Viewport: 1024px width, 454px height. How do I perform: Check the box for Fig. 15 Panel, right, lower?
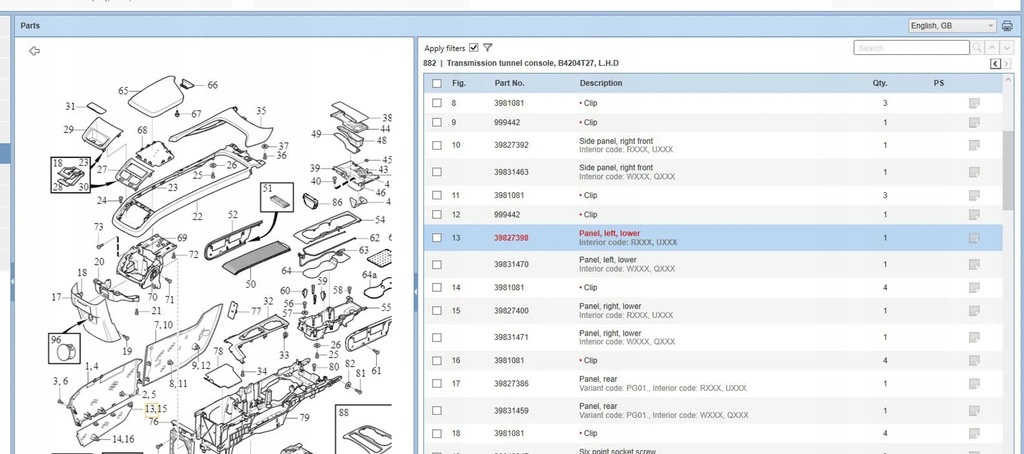(x=437, y=311)
